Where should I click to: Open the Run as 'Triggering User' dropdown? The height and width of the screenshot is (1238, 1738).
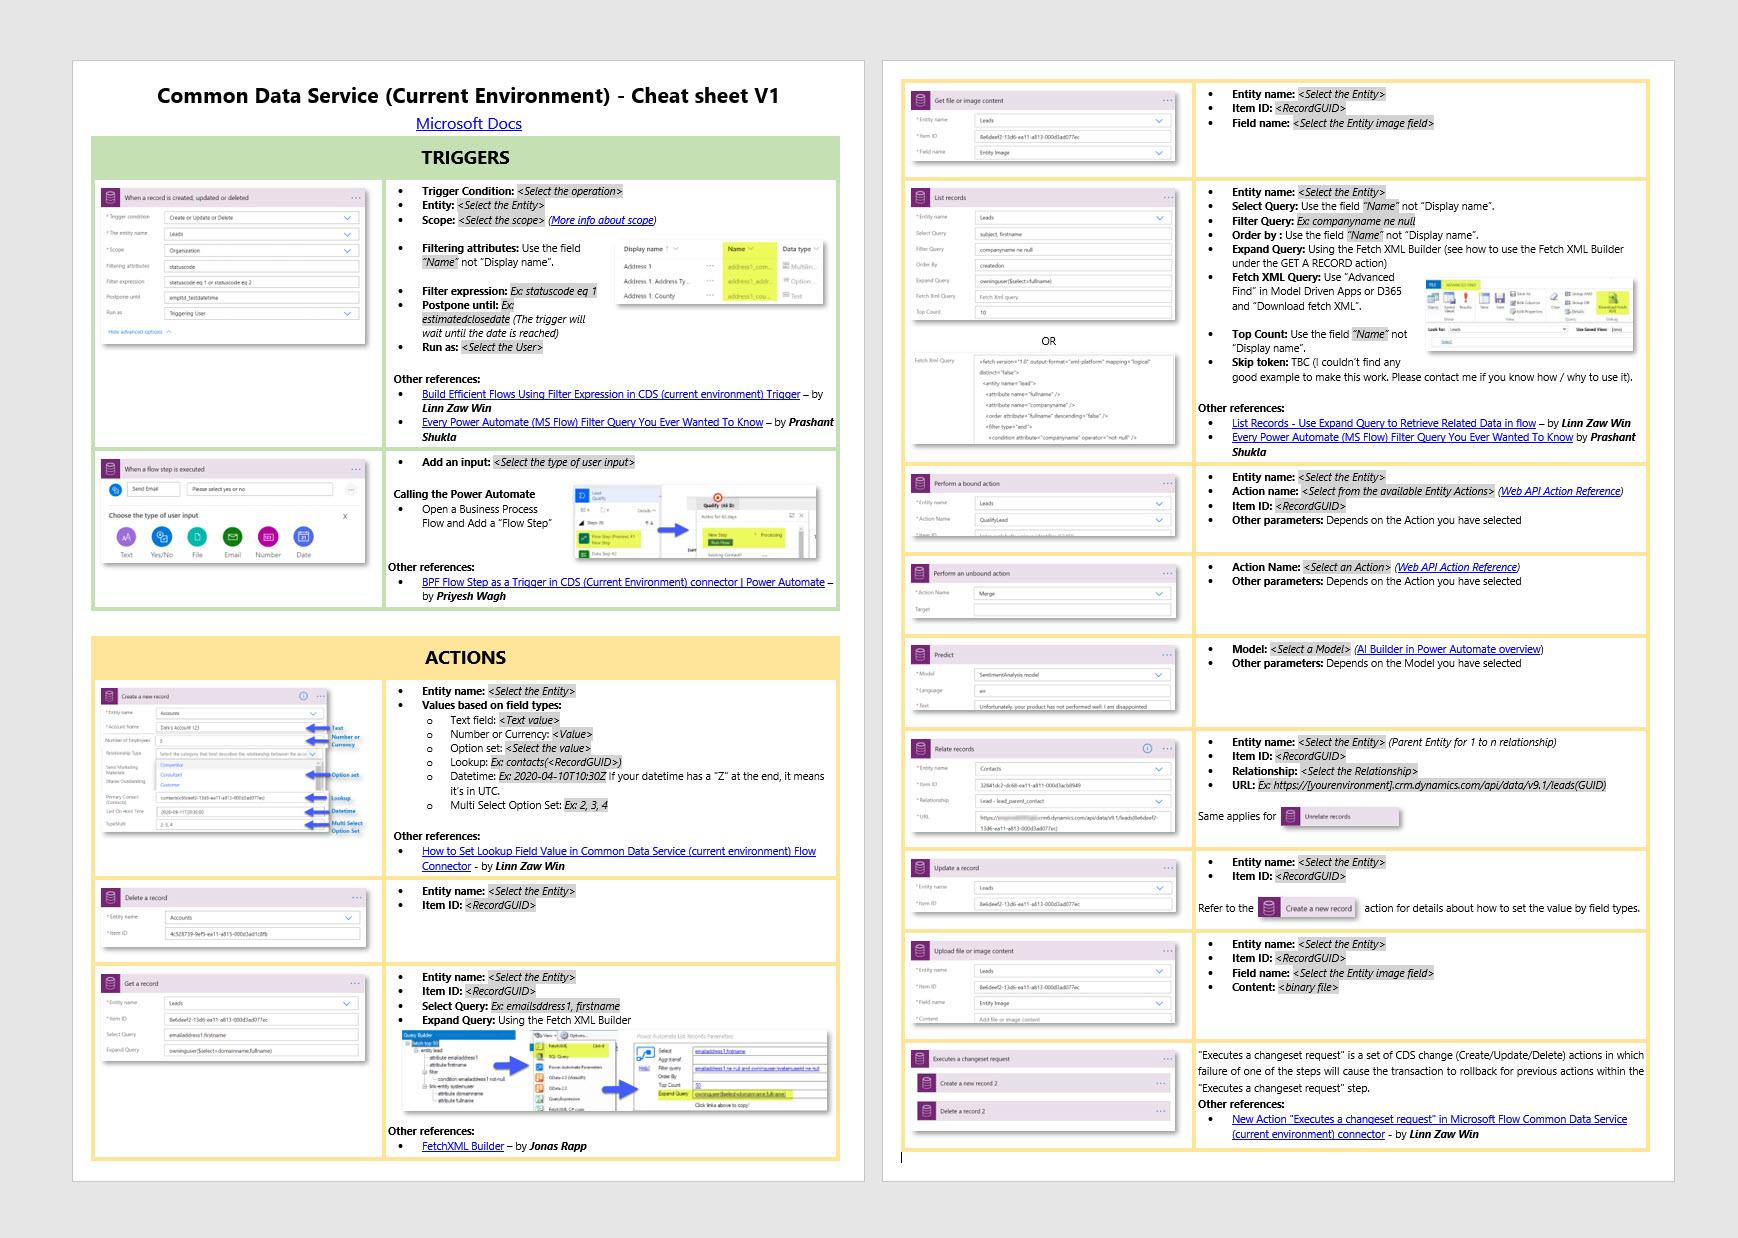pyautogui.click(x=348, y=313)
